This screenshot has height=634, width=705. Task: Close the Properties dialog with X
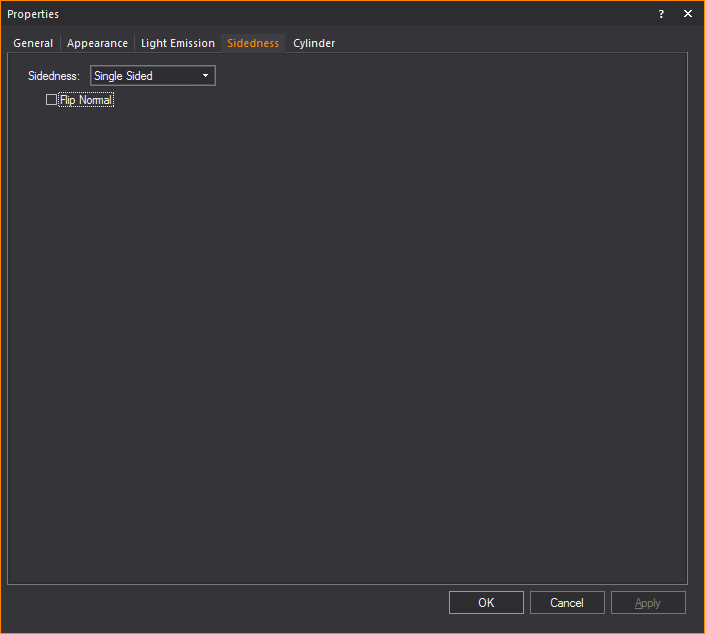(688, 14)
